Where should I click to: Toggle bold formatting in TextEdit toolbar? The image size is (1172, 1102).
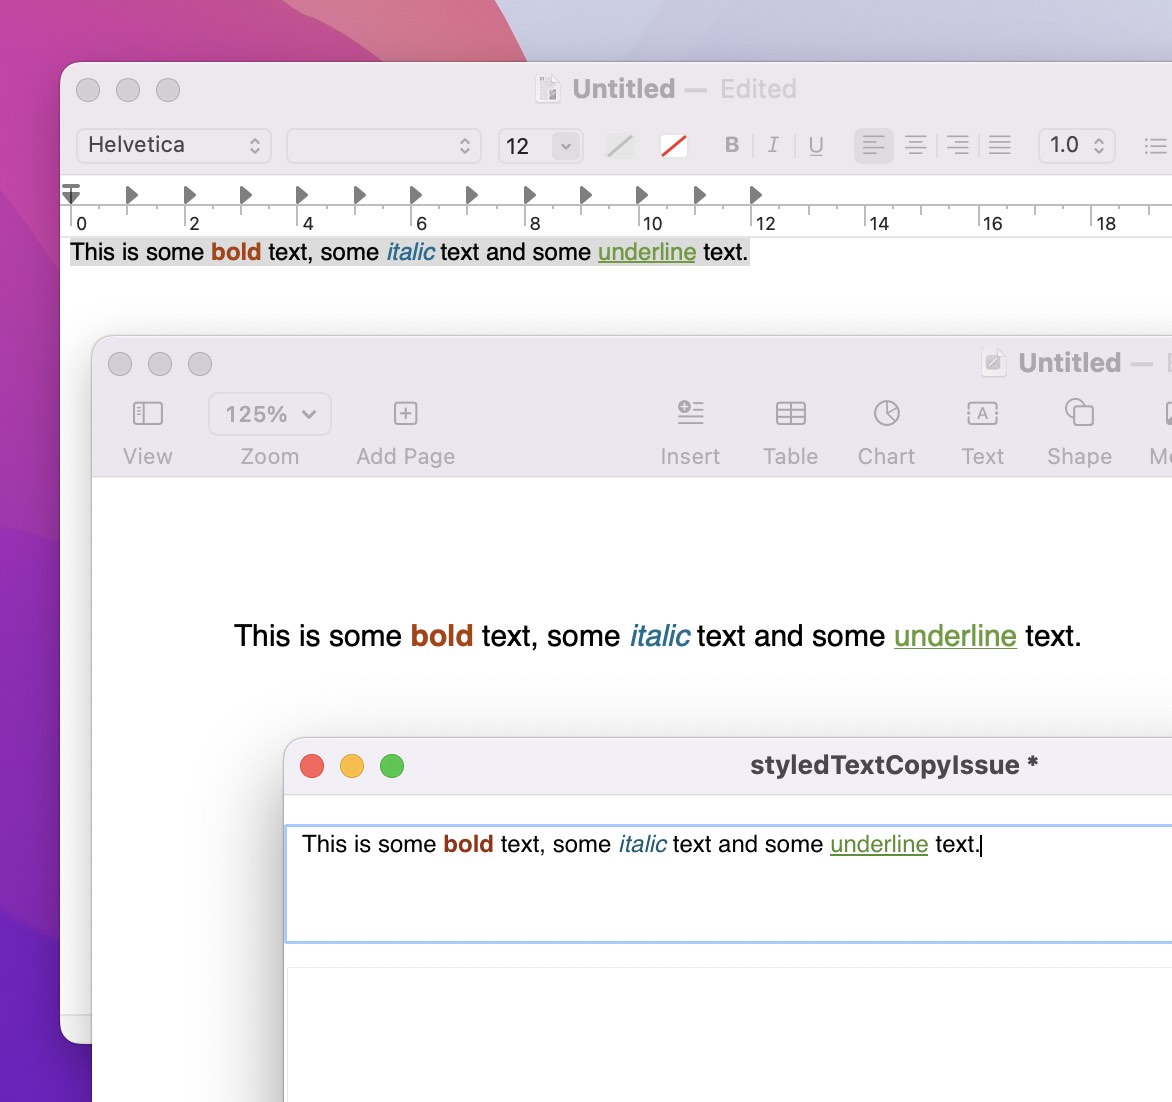(x=732, y=145)
